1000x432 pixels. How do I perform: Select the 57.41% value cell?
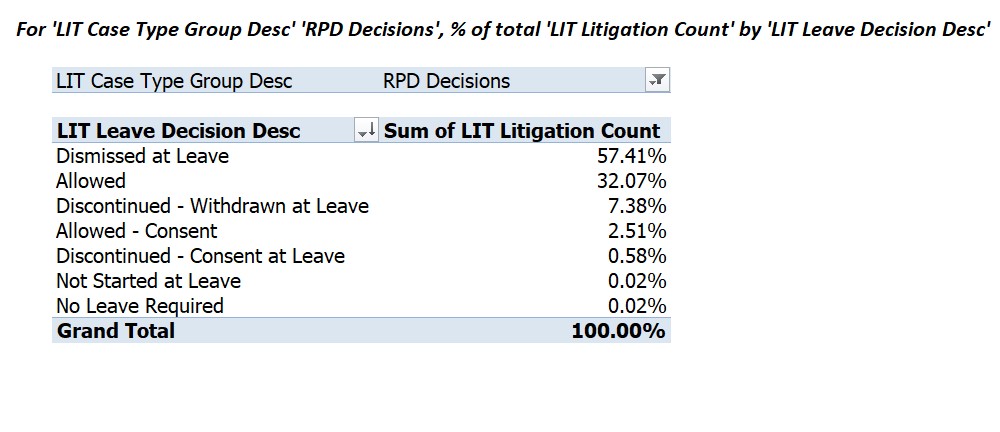point(631,156)
